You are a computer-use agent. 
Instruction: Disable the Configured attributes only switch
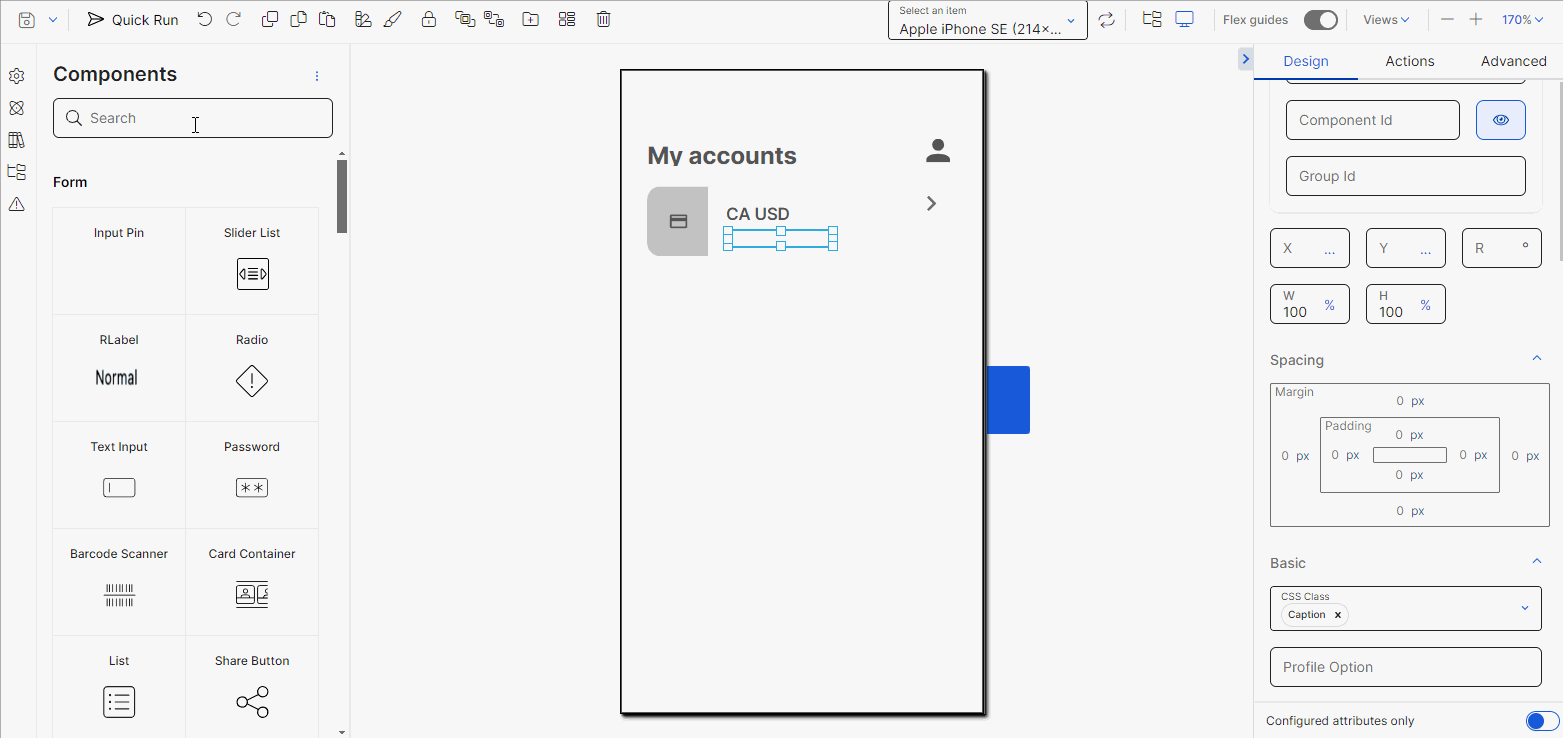(x=1541, y=720)
